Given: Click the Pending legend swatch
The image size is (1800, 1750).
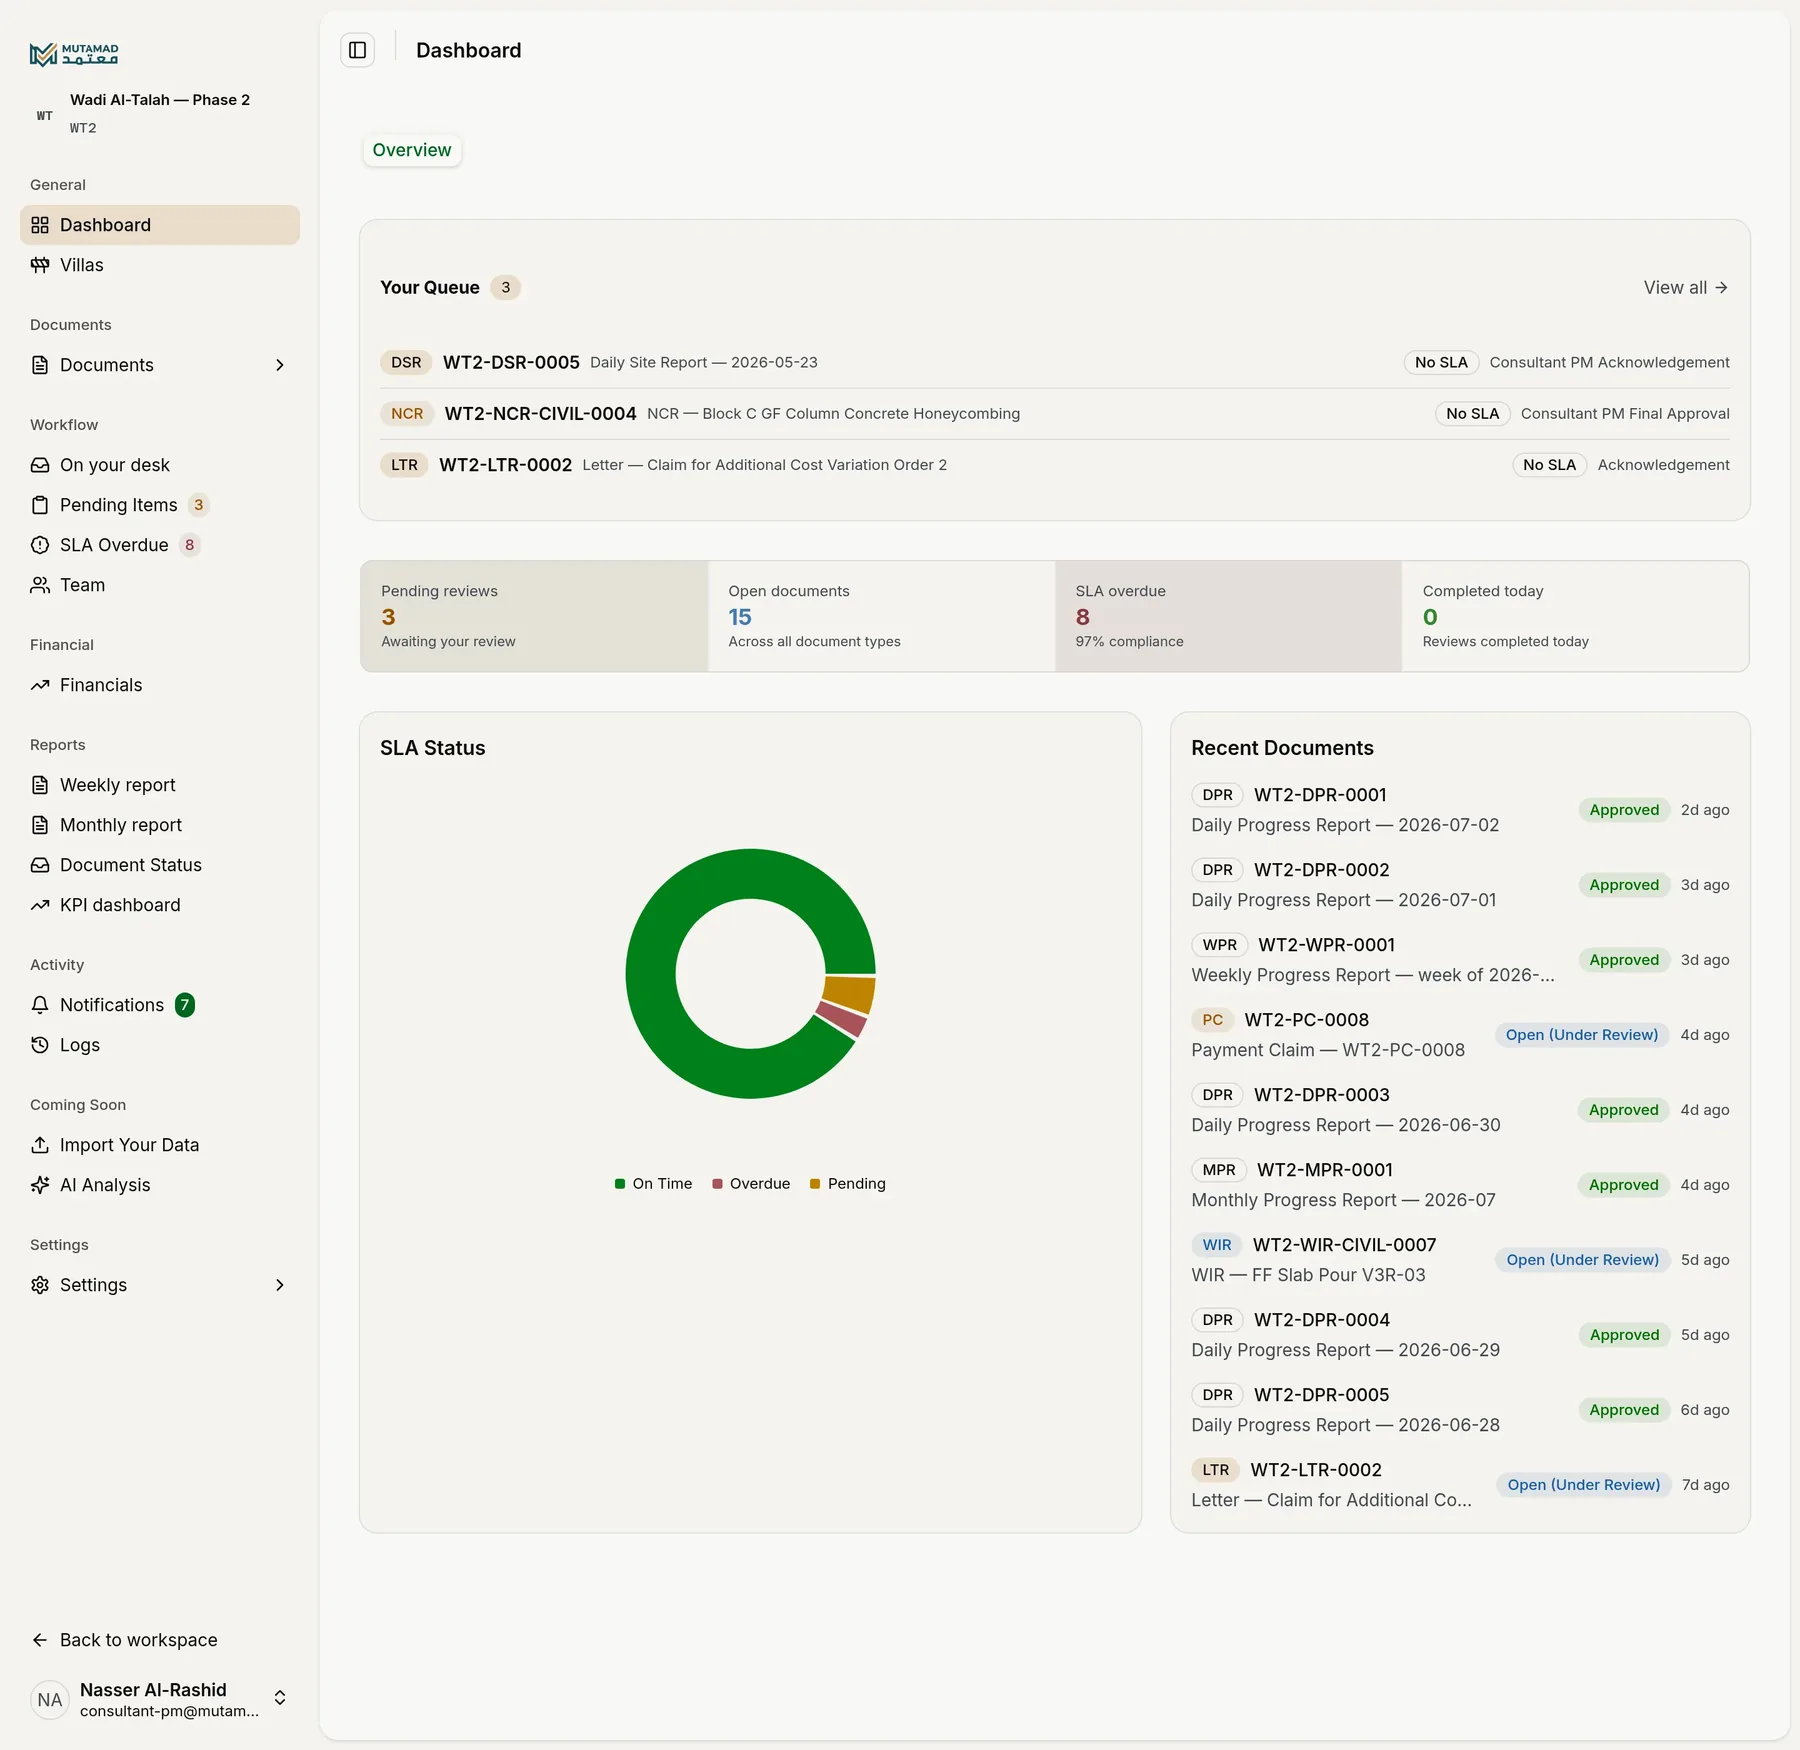Looking at the screenshot, I should coord(815,1184).
